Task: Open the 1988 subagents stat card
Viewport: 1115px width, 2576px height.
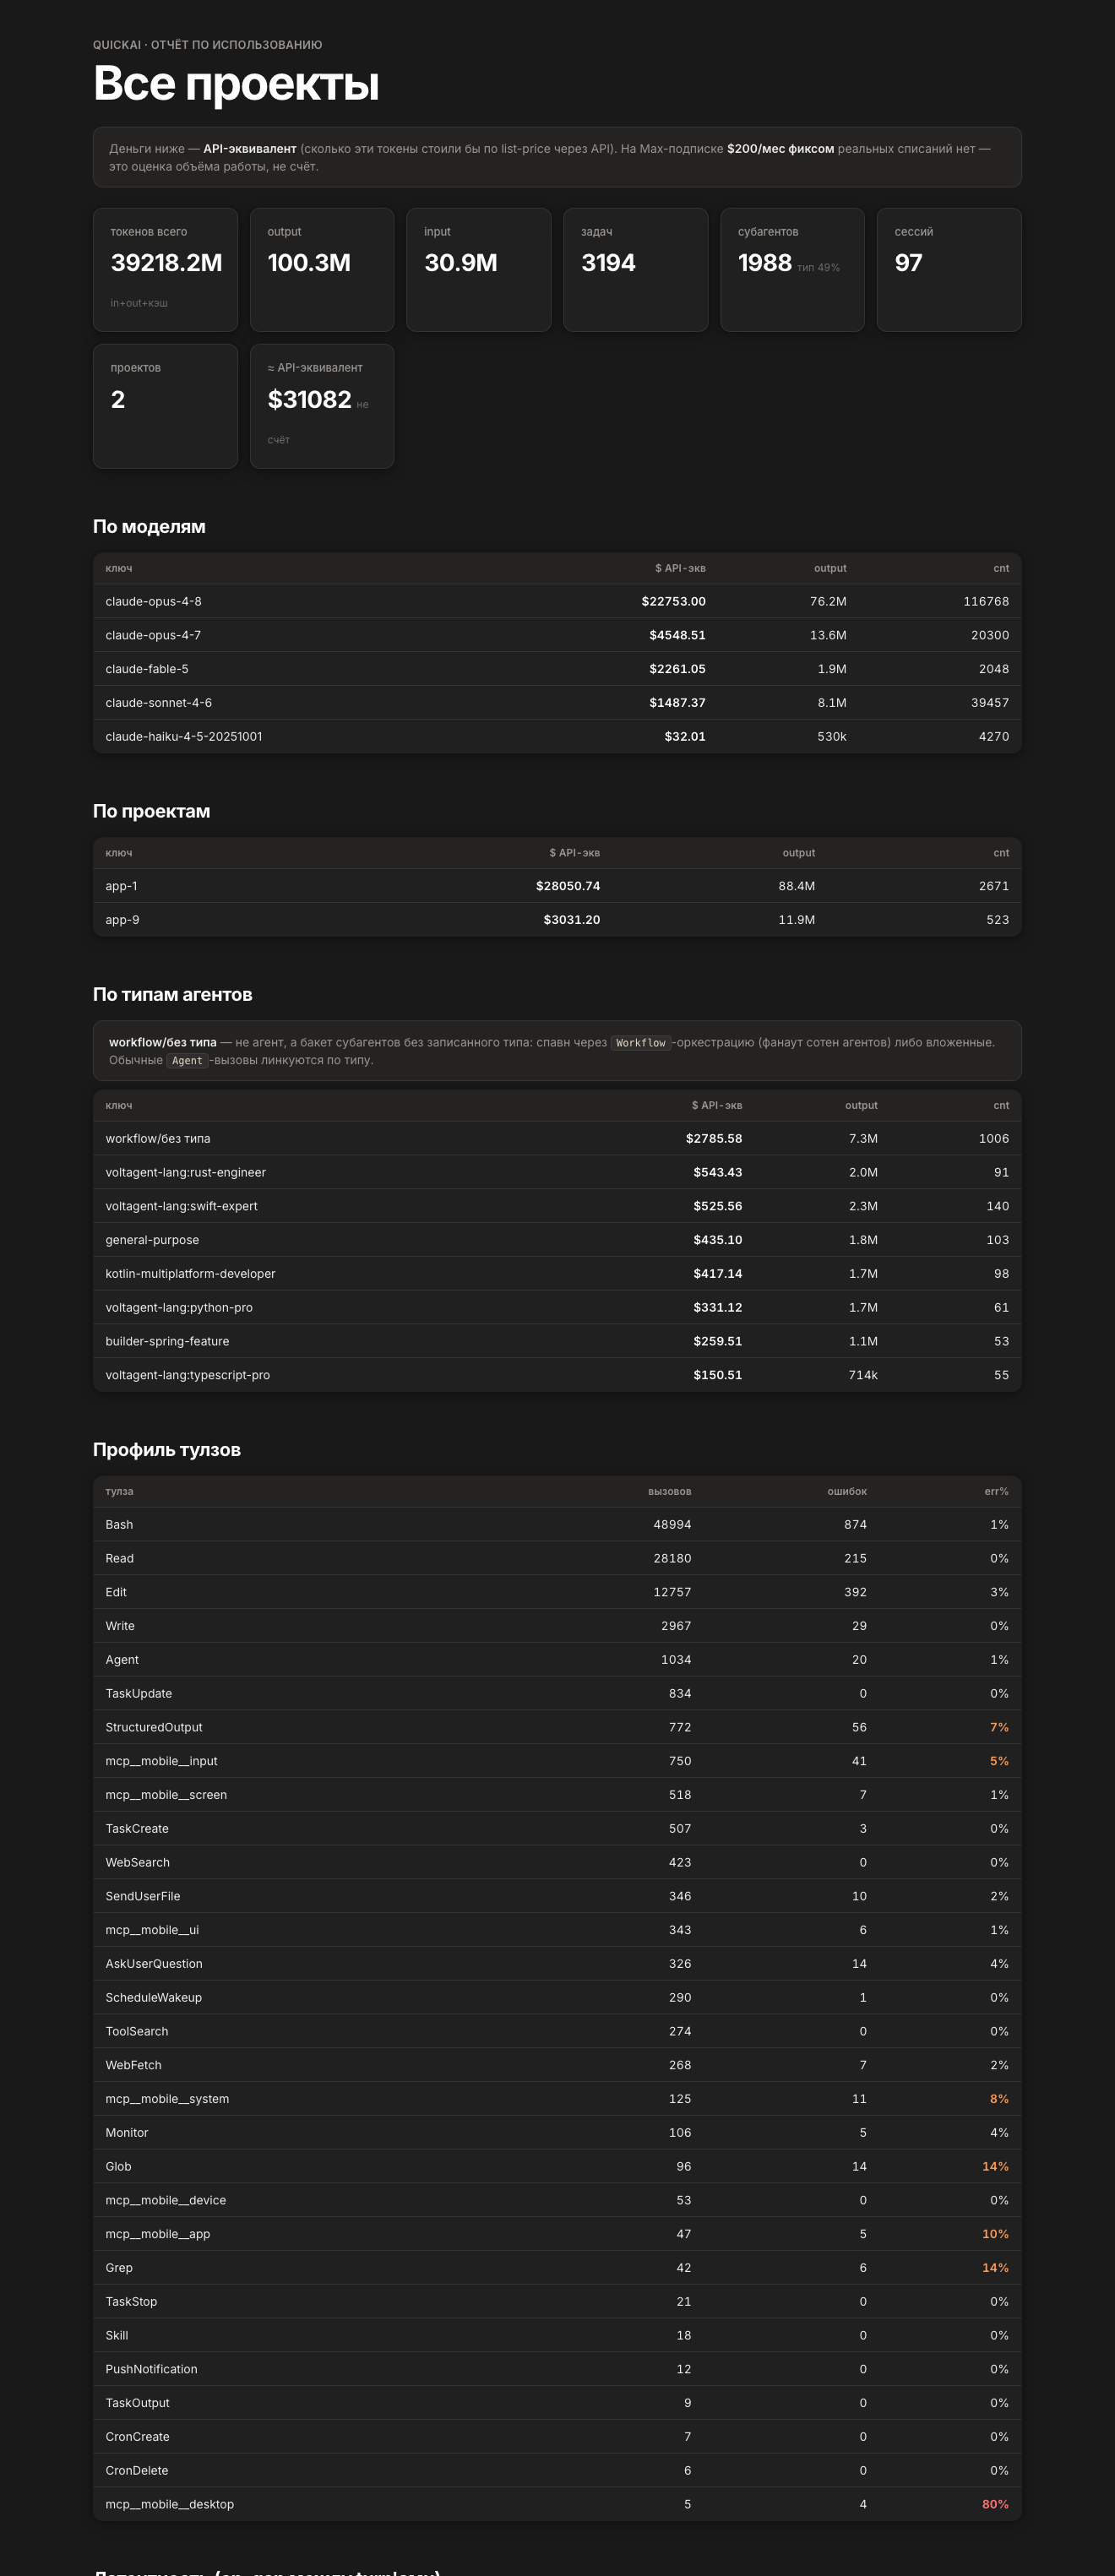Action: pyautogui.click(x=792, y=270)
